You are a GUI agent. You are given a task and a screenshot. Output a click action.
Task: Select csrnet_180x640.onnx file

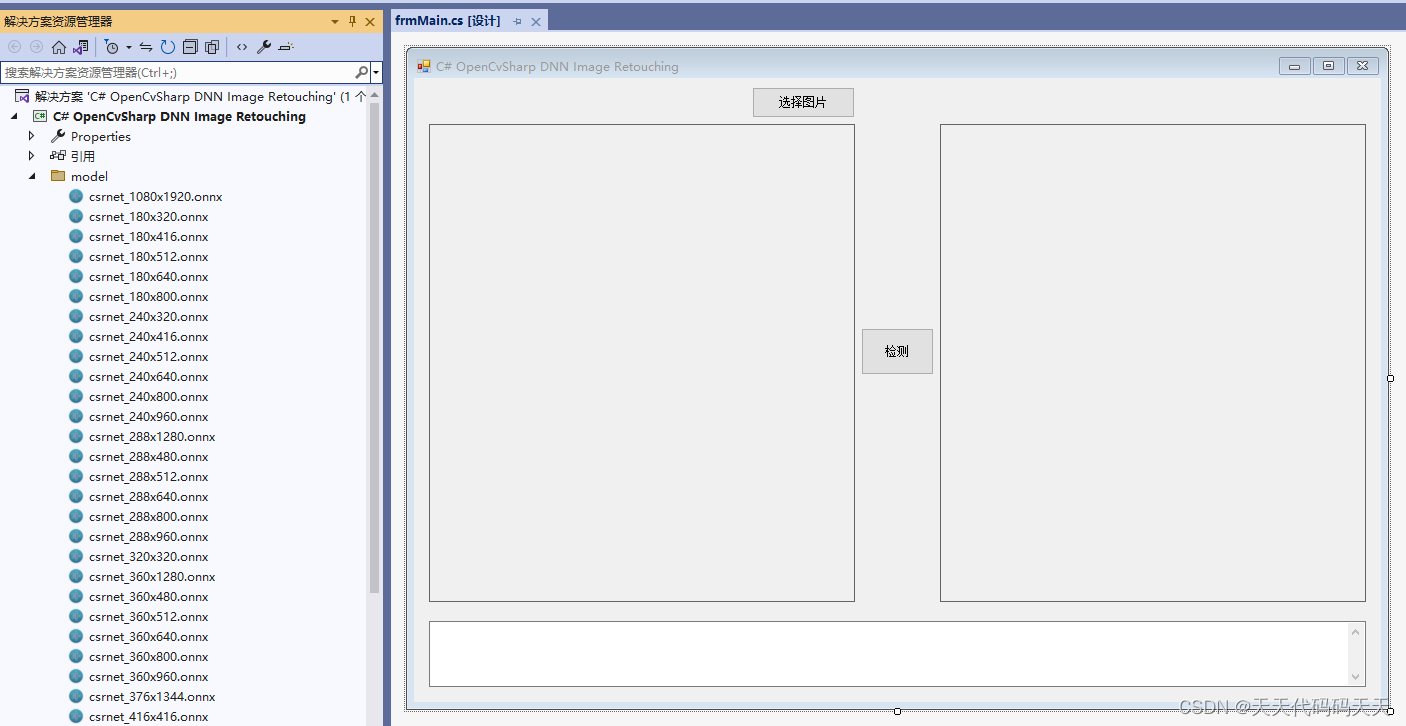[x=148, y=277]
